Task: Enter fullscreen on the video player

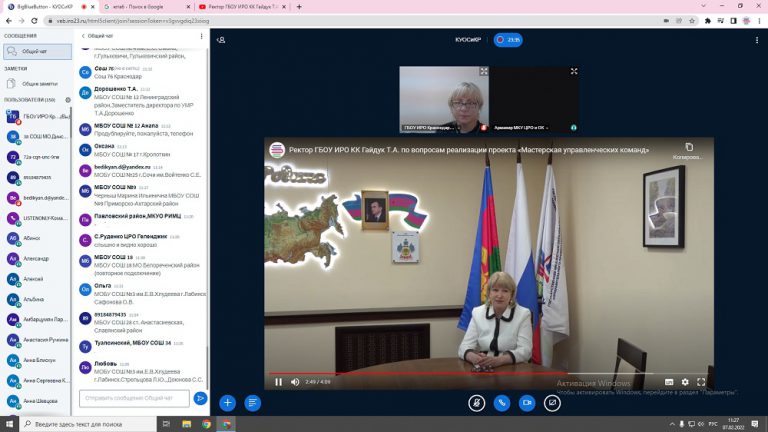Action: 702,382
